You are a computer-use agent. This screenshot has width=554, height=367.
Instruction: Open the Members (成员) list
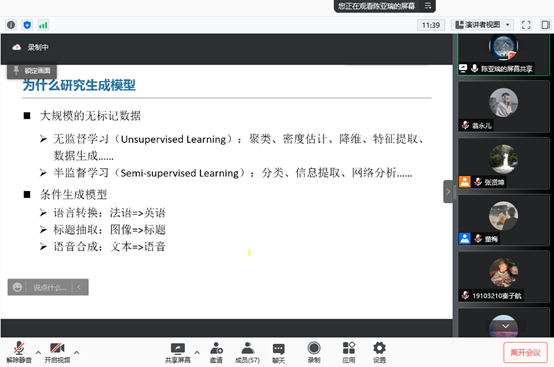(247, 353)
